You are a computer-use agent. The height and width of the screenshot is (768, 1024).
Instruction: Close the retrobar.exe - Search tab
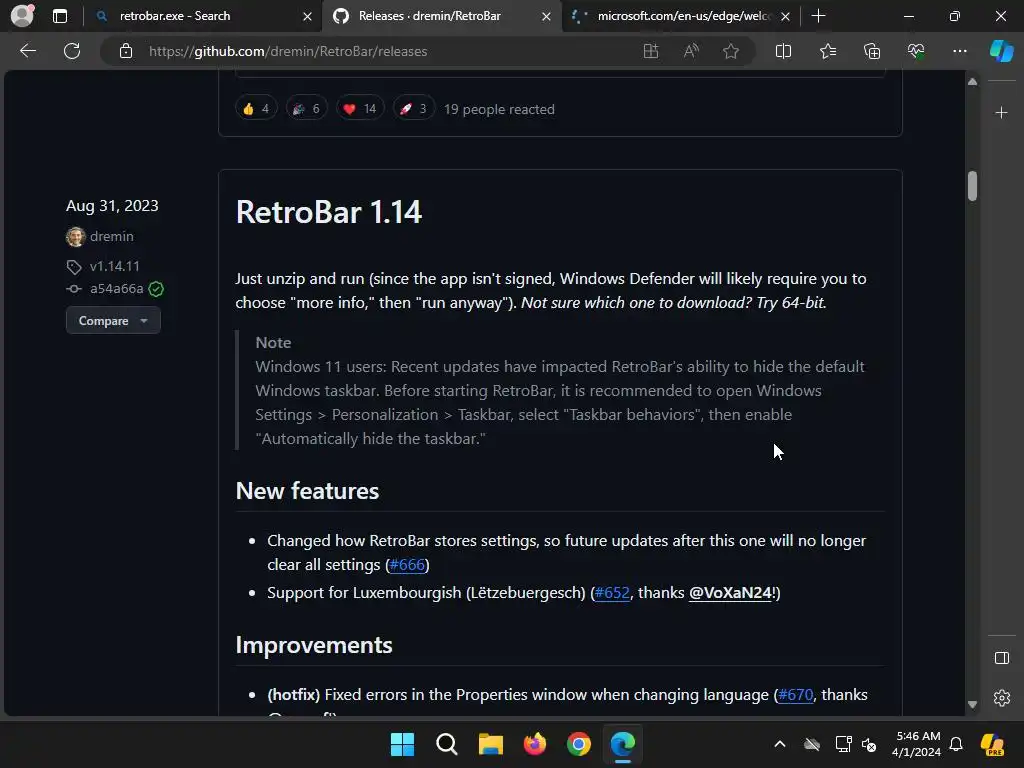click(x=307, y=16)
